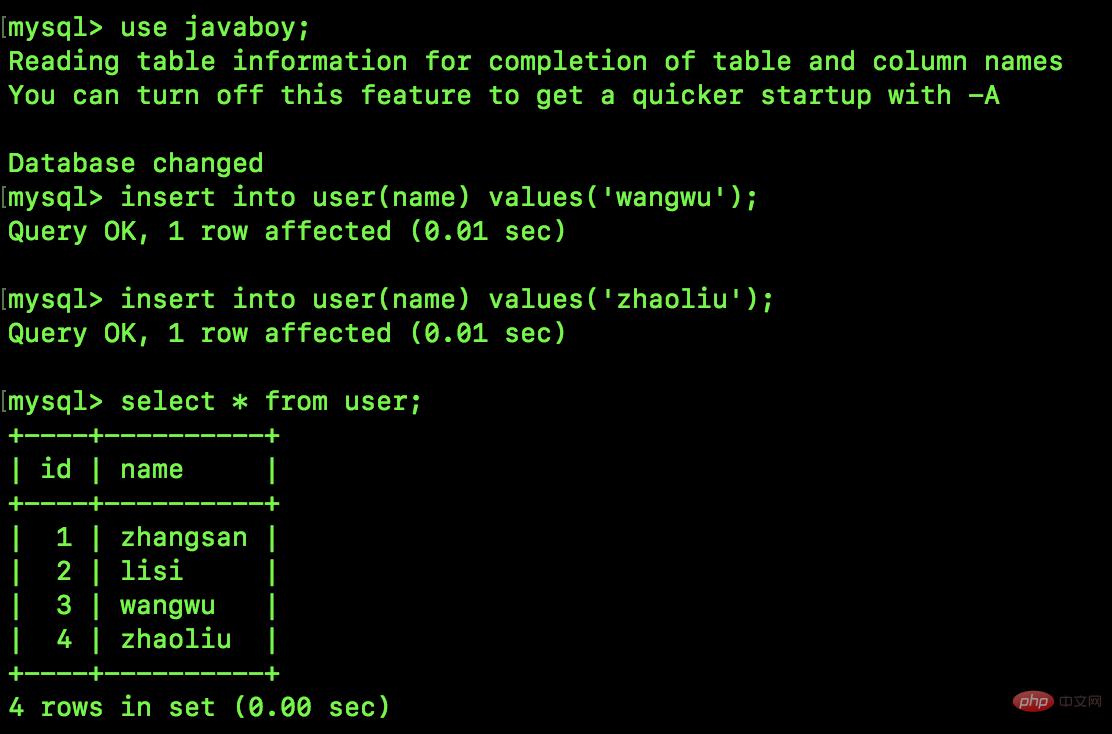
Task: Click the 'Reading table information' message line
Action: [535, 61]
